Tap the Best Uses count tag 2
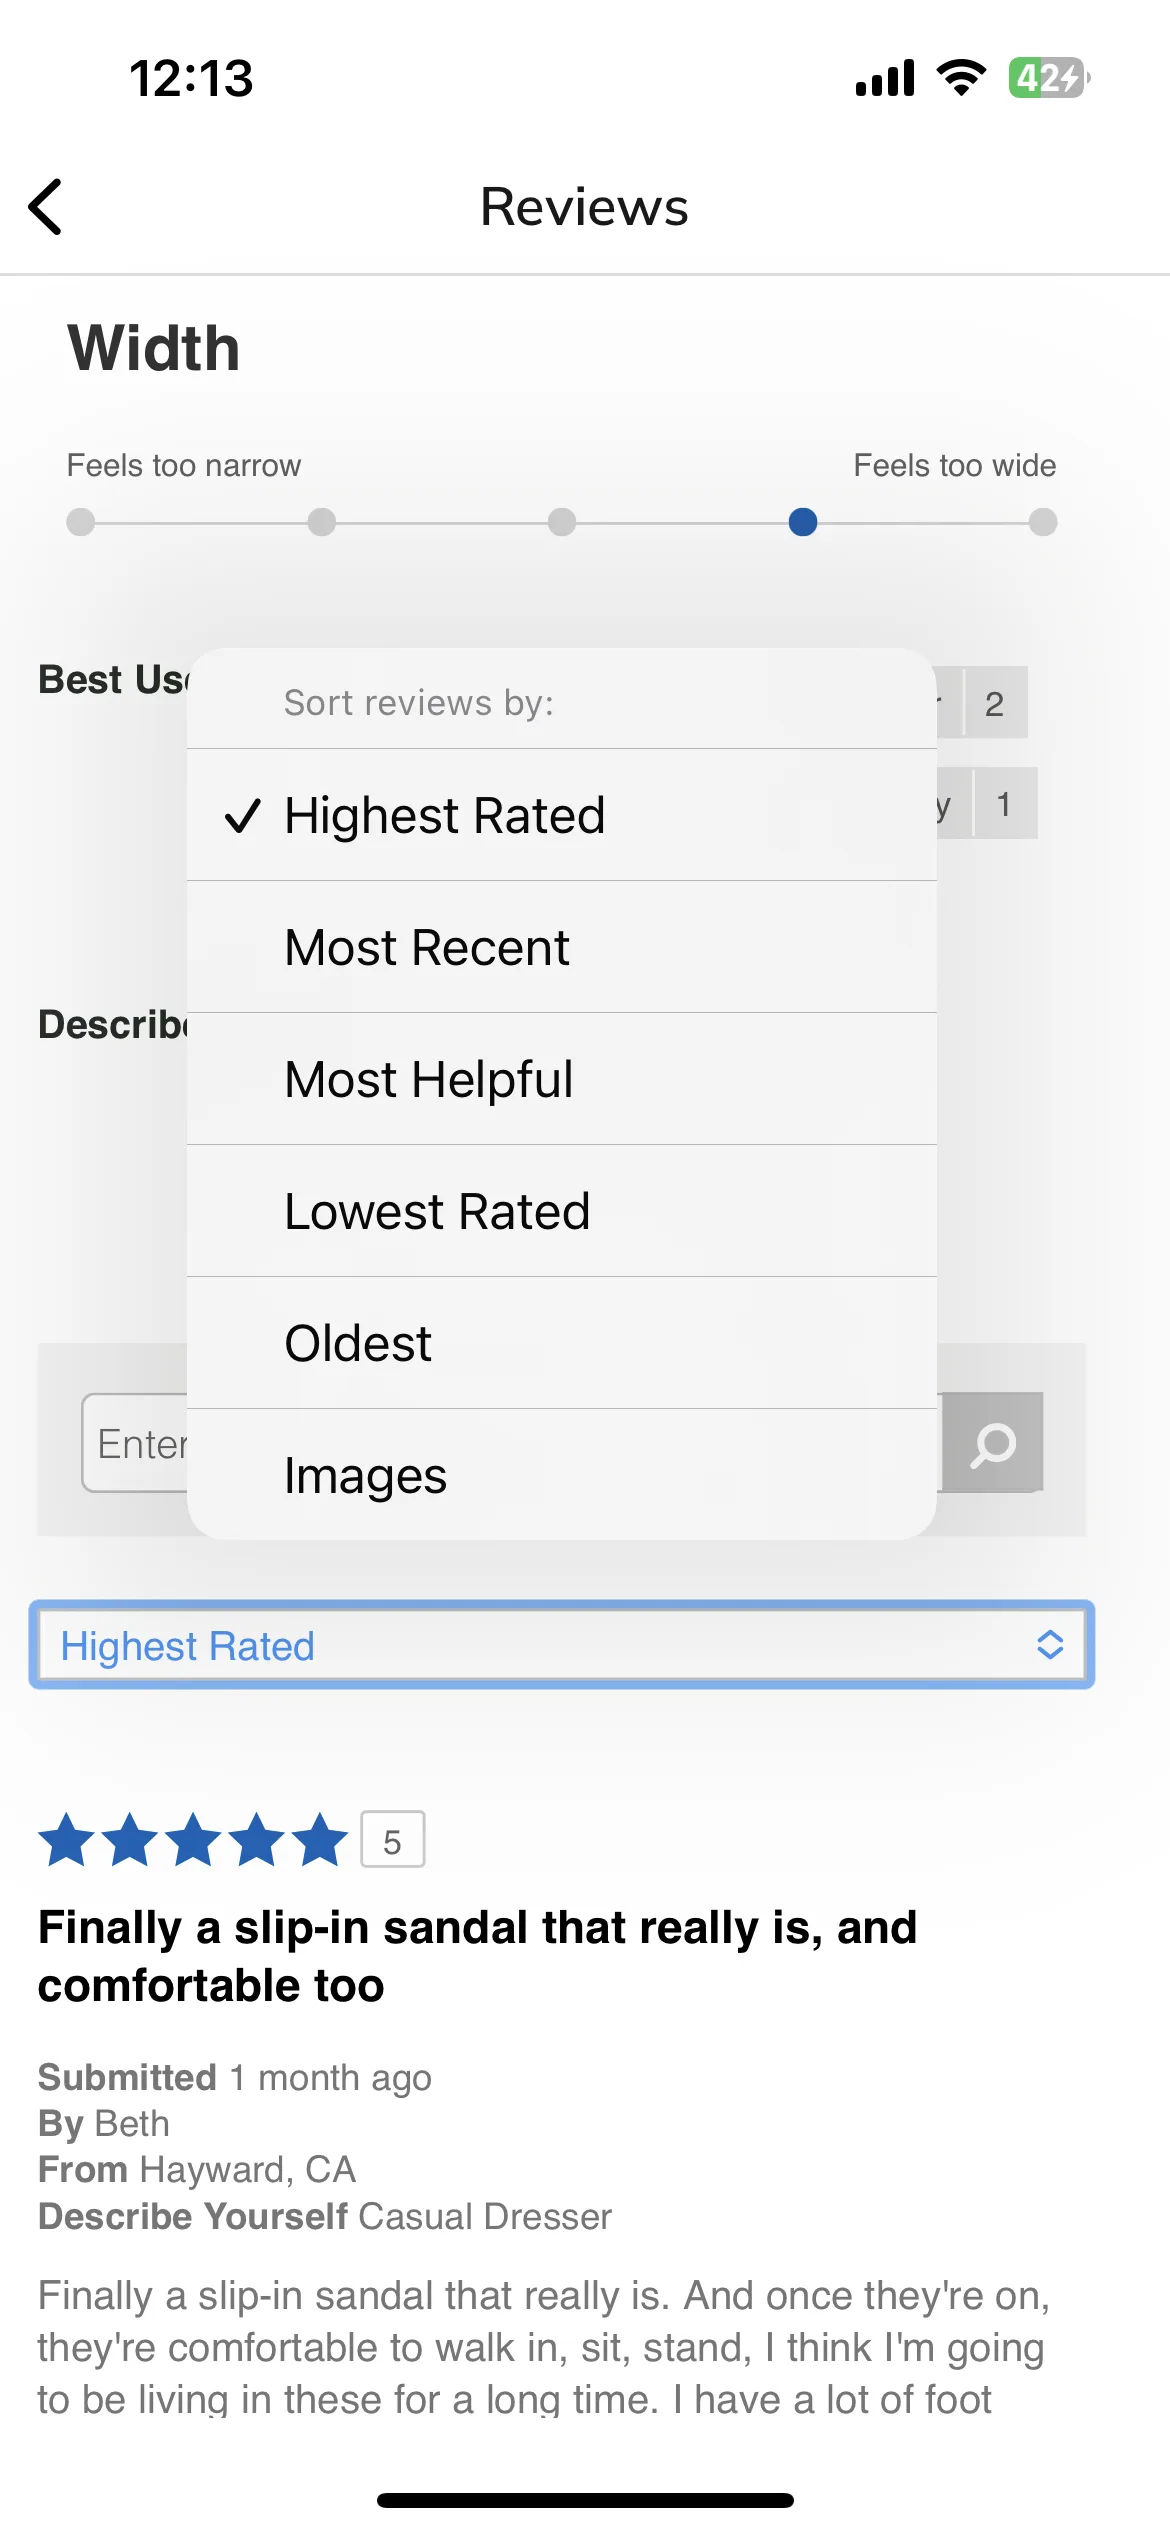This screenshot has width=1170, height=2532. coord(994,703)
